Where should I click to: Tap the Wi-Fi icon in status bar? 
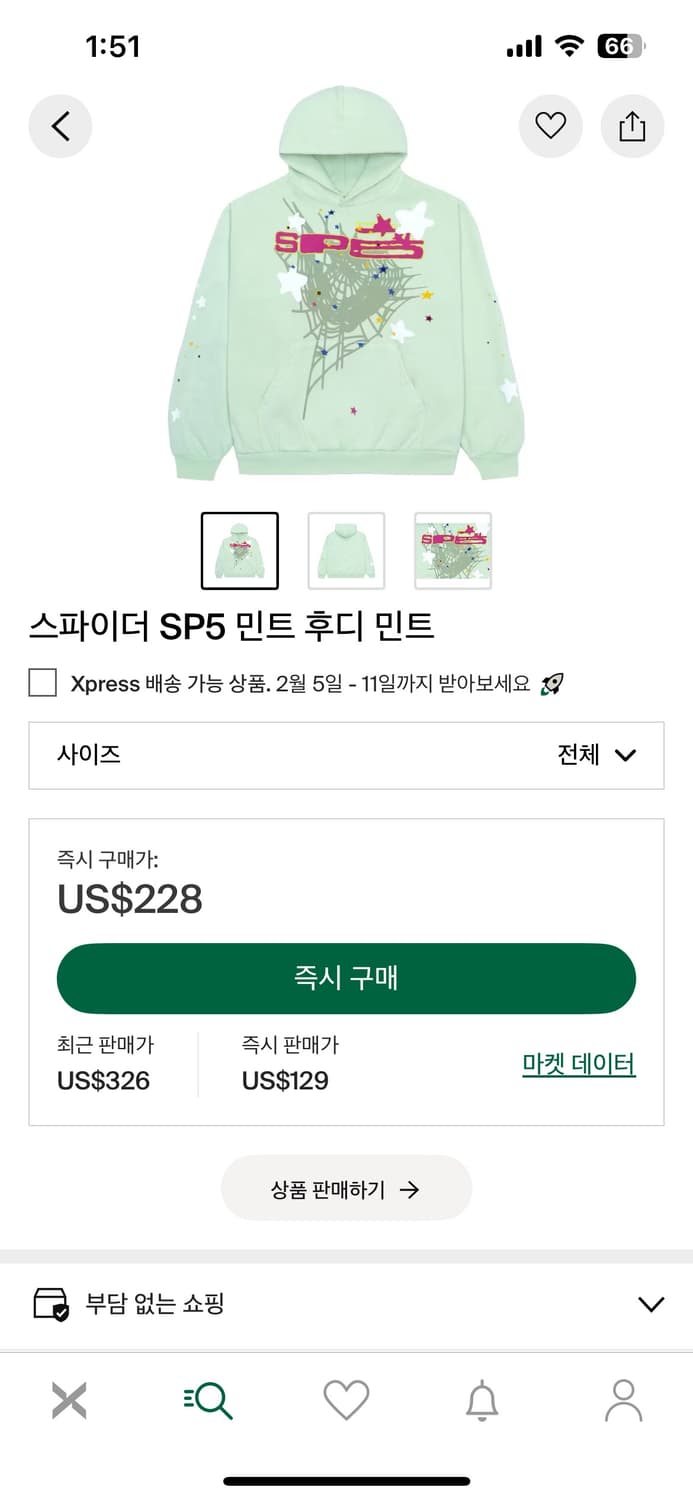(570, 45)
